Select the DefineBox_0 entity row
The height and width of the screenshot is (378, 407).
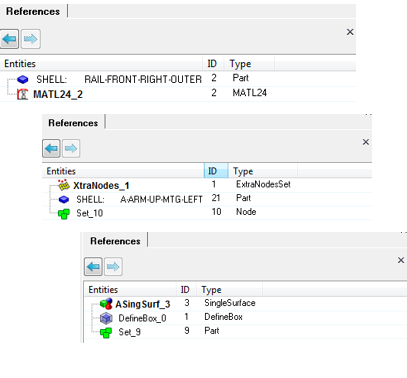coord(245,318)
